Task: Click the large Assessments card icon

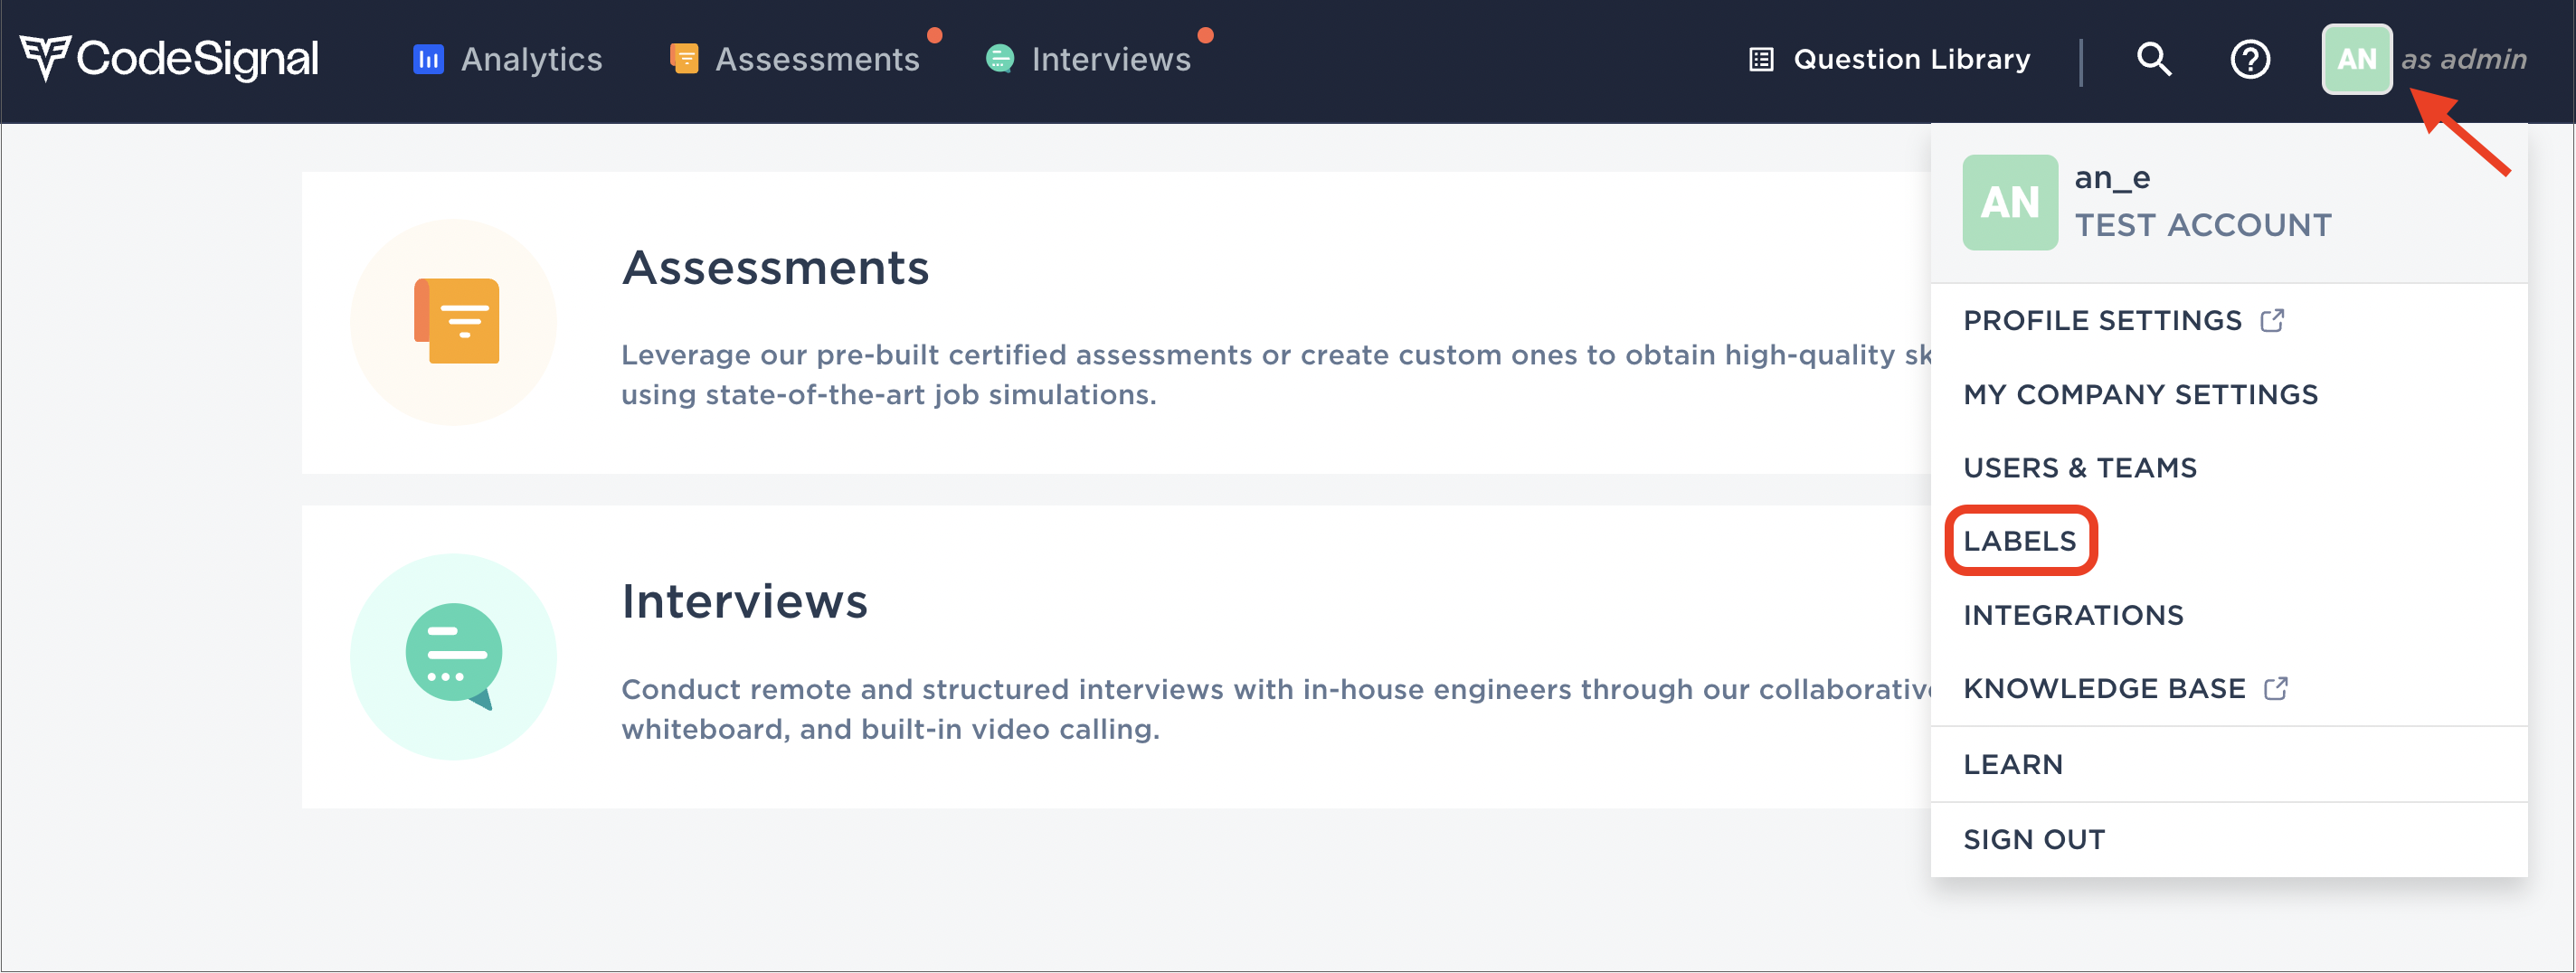Action: [454, 322]
